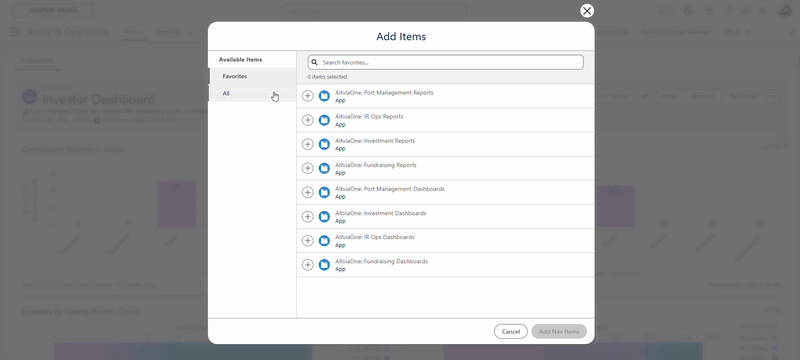
Task: Select the 'AltviaOne: IR Ops Reports' name
Action: point(369,116)
